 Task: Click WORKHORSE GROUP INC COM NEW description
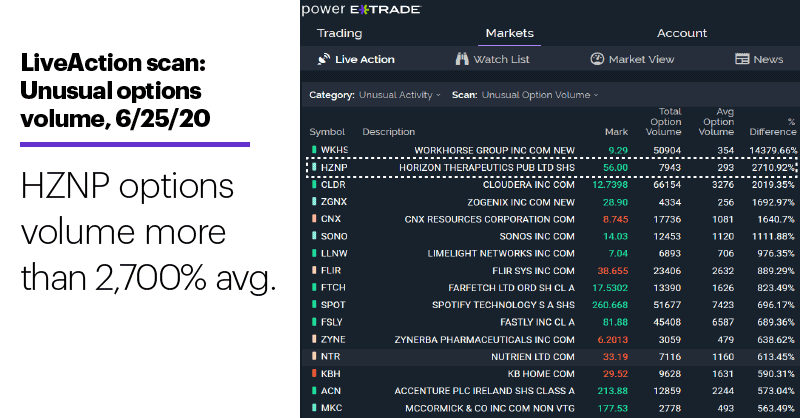coord(494,150)
